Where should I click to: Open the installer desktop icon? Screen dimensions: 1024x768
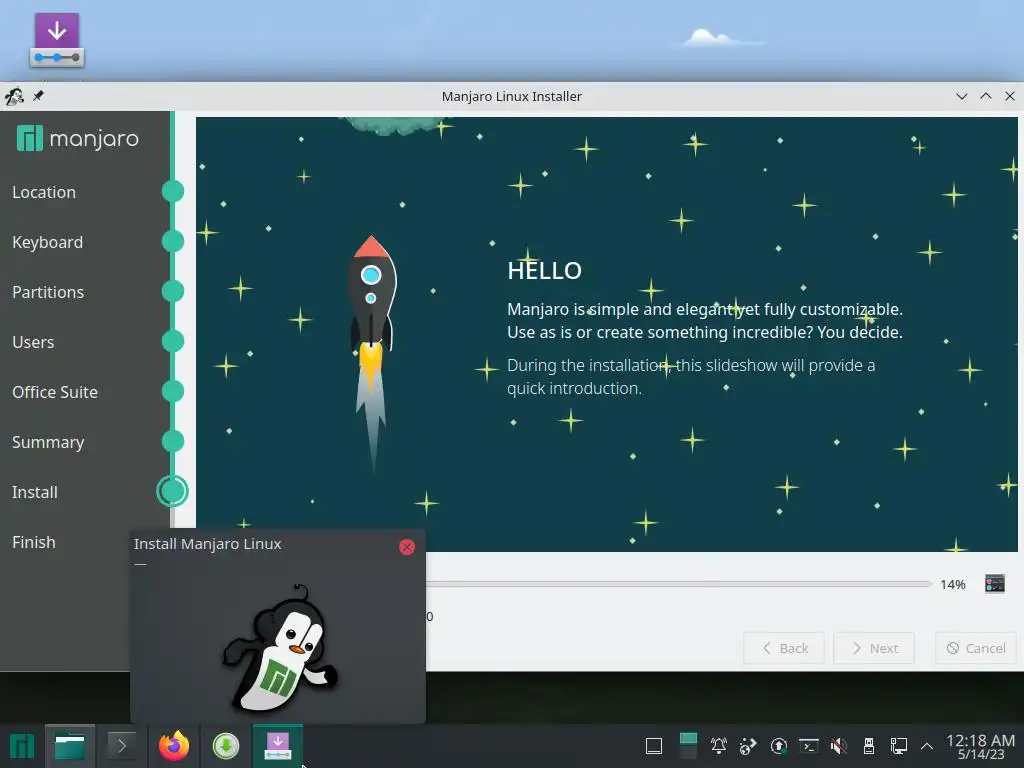pos(57,40)
